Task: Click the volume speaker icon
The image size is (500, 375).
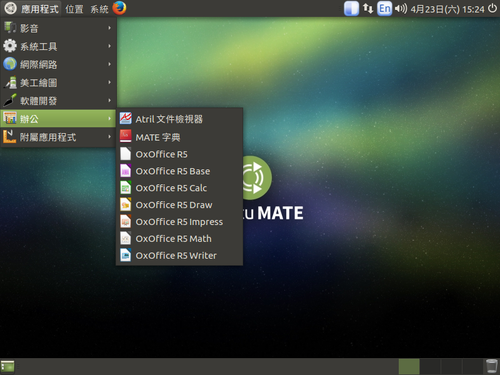Action: [x=401, y=8]
